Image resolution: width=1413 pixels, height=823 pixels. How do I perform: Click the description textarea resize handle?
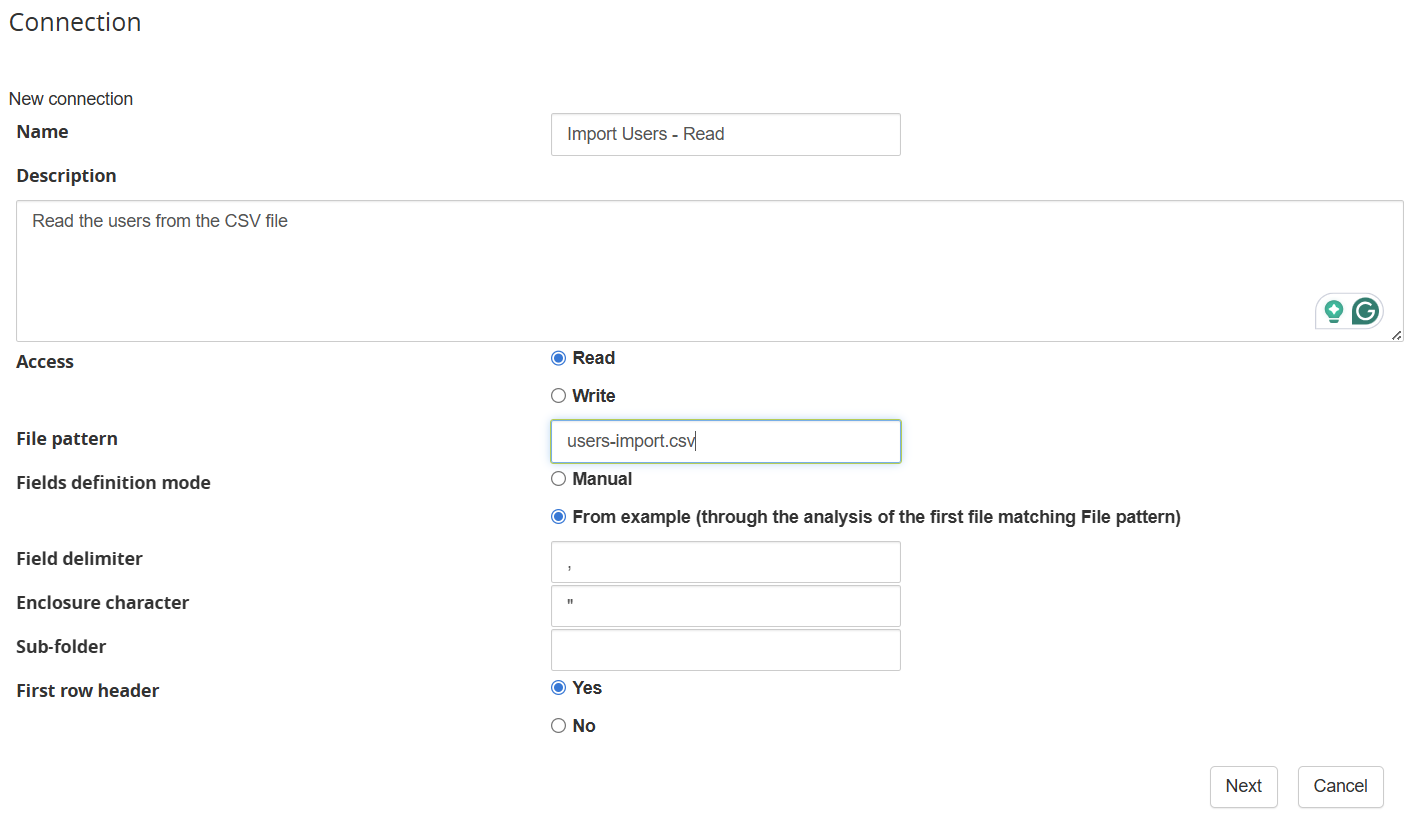click(x=1396, y=335)
